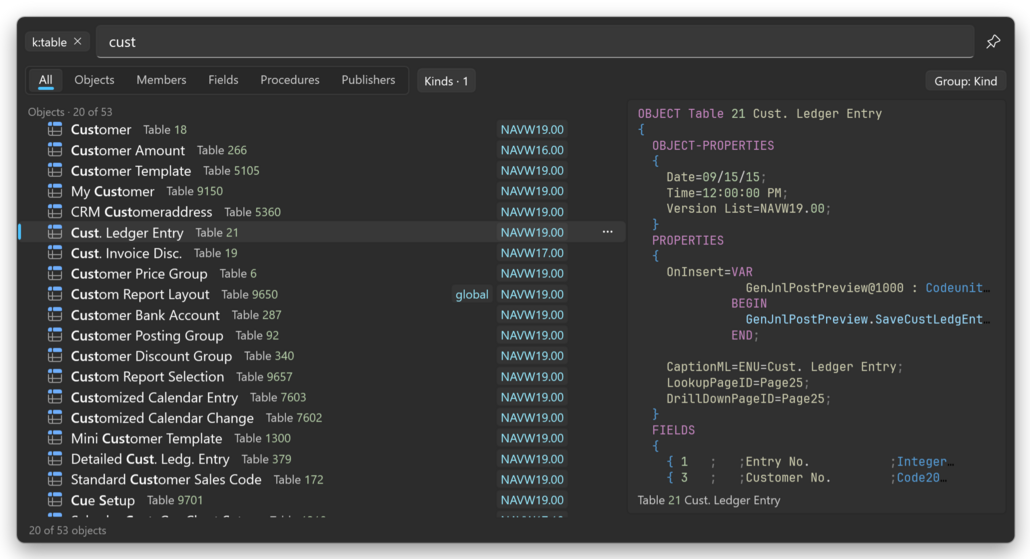Screen dimensions: 1030x559
Task: Select the Custom Report Selection result
Action: [322, 376]
